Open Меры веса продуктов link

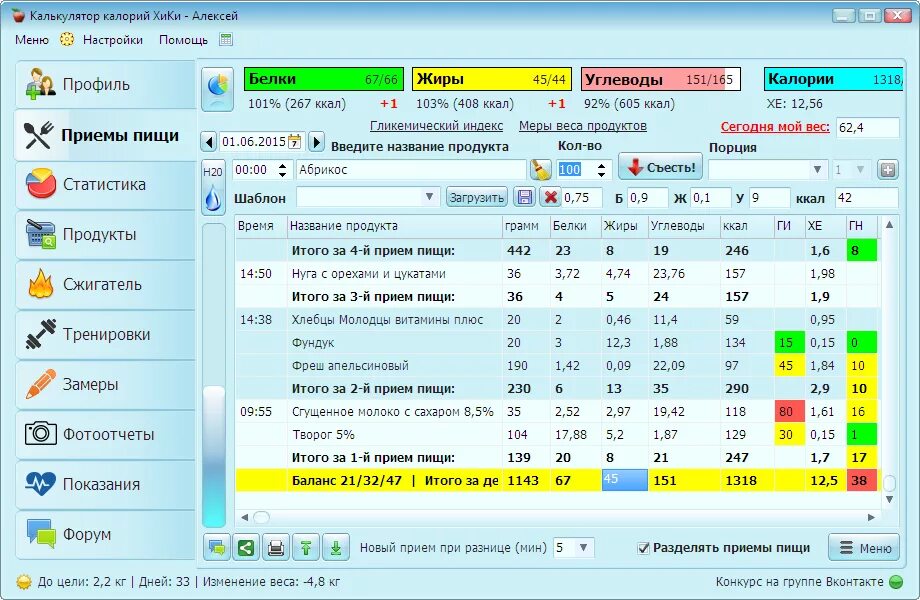[x=583, y=126]
